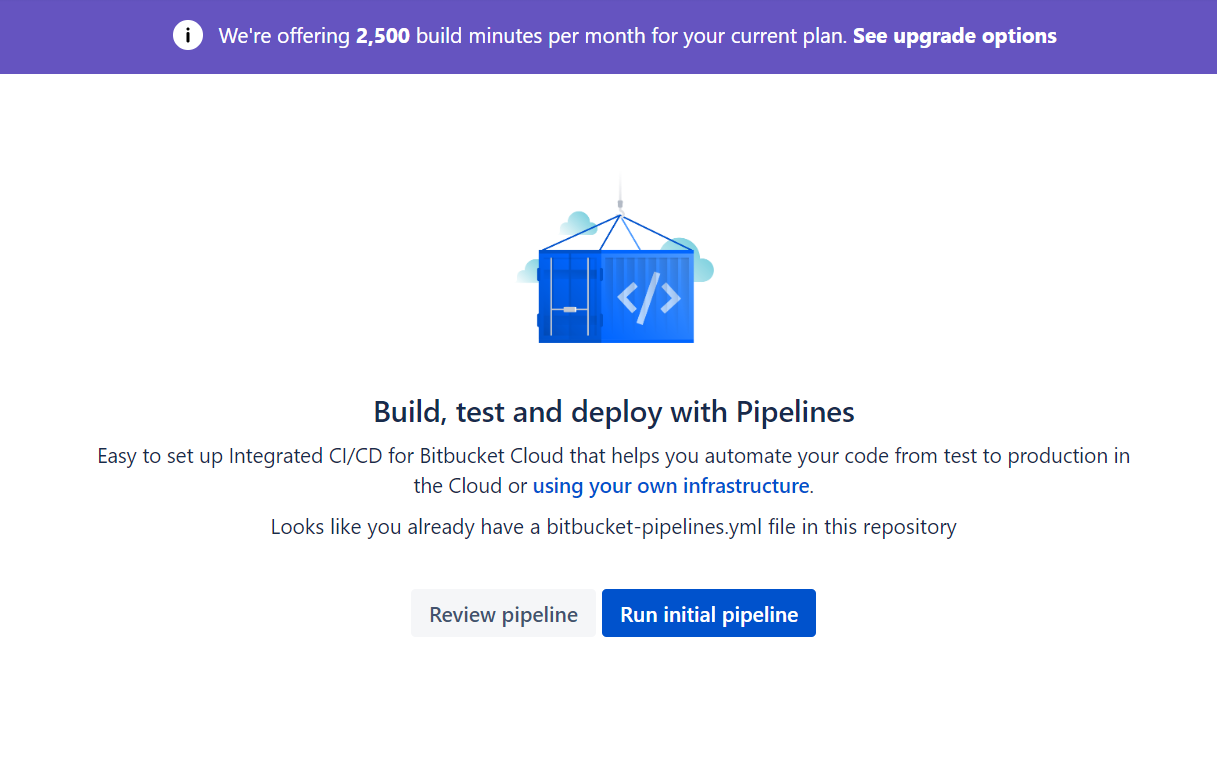This screenshot has height=759, width=1217.
Task: Click the code brackets symbol on container
Action: pos(649,297)
